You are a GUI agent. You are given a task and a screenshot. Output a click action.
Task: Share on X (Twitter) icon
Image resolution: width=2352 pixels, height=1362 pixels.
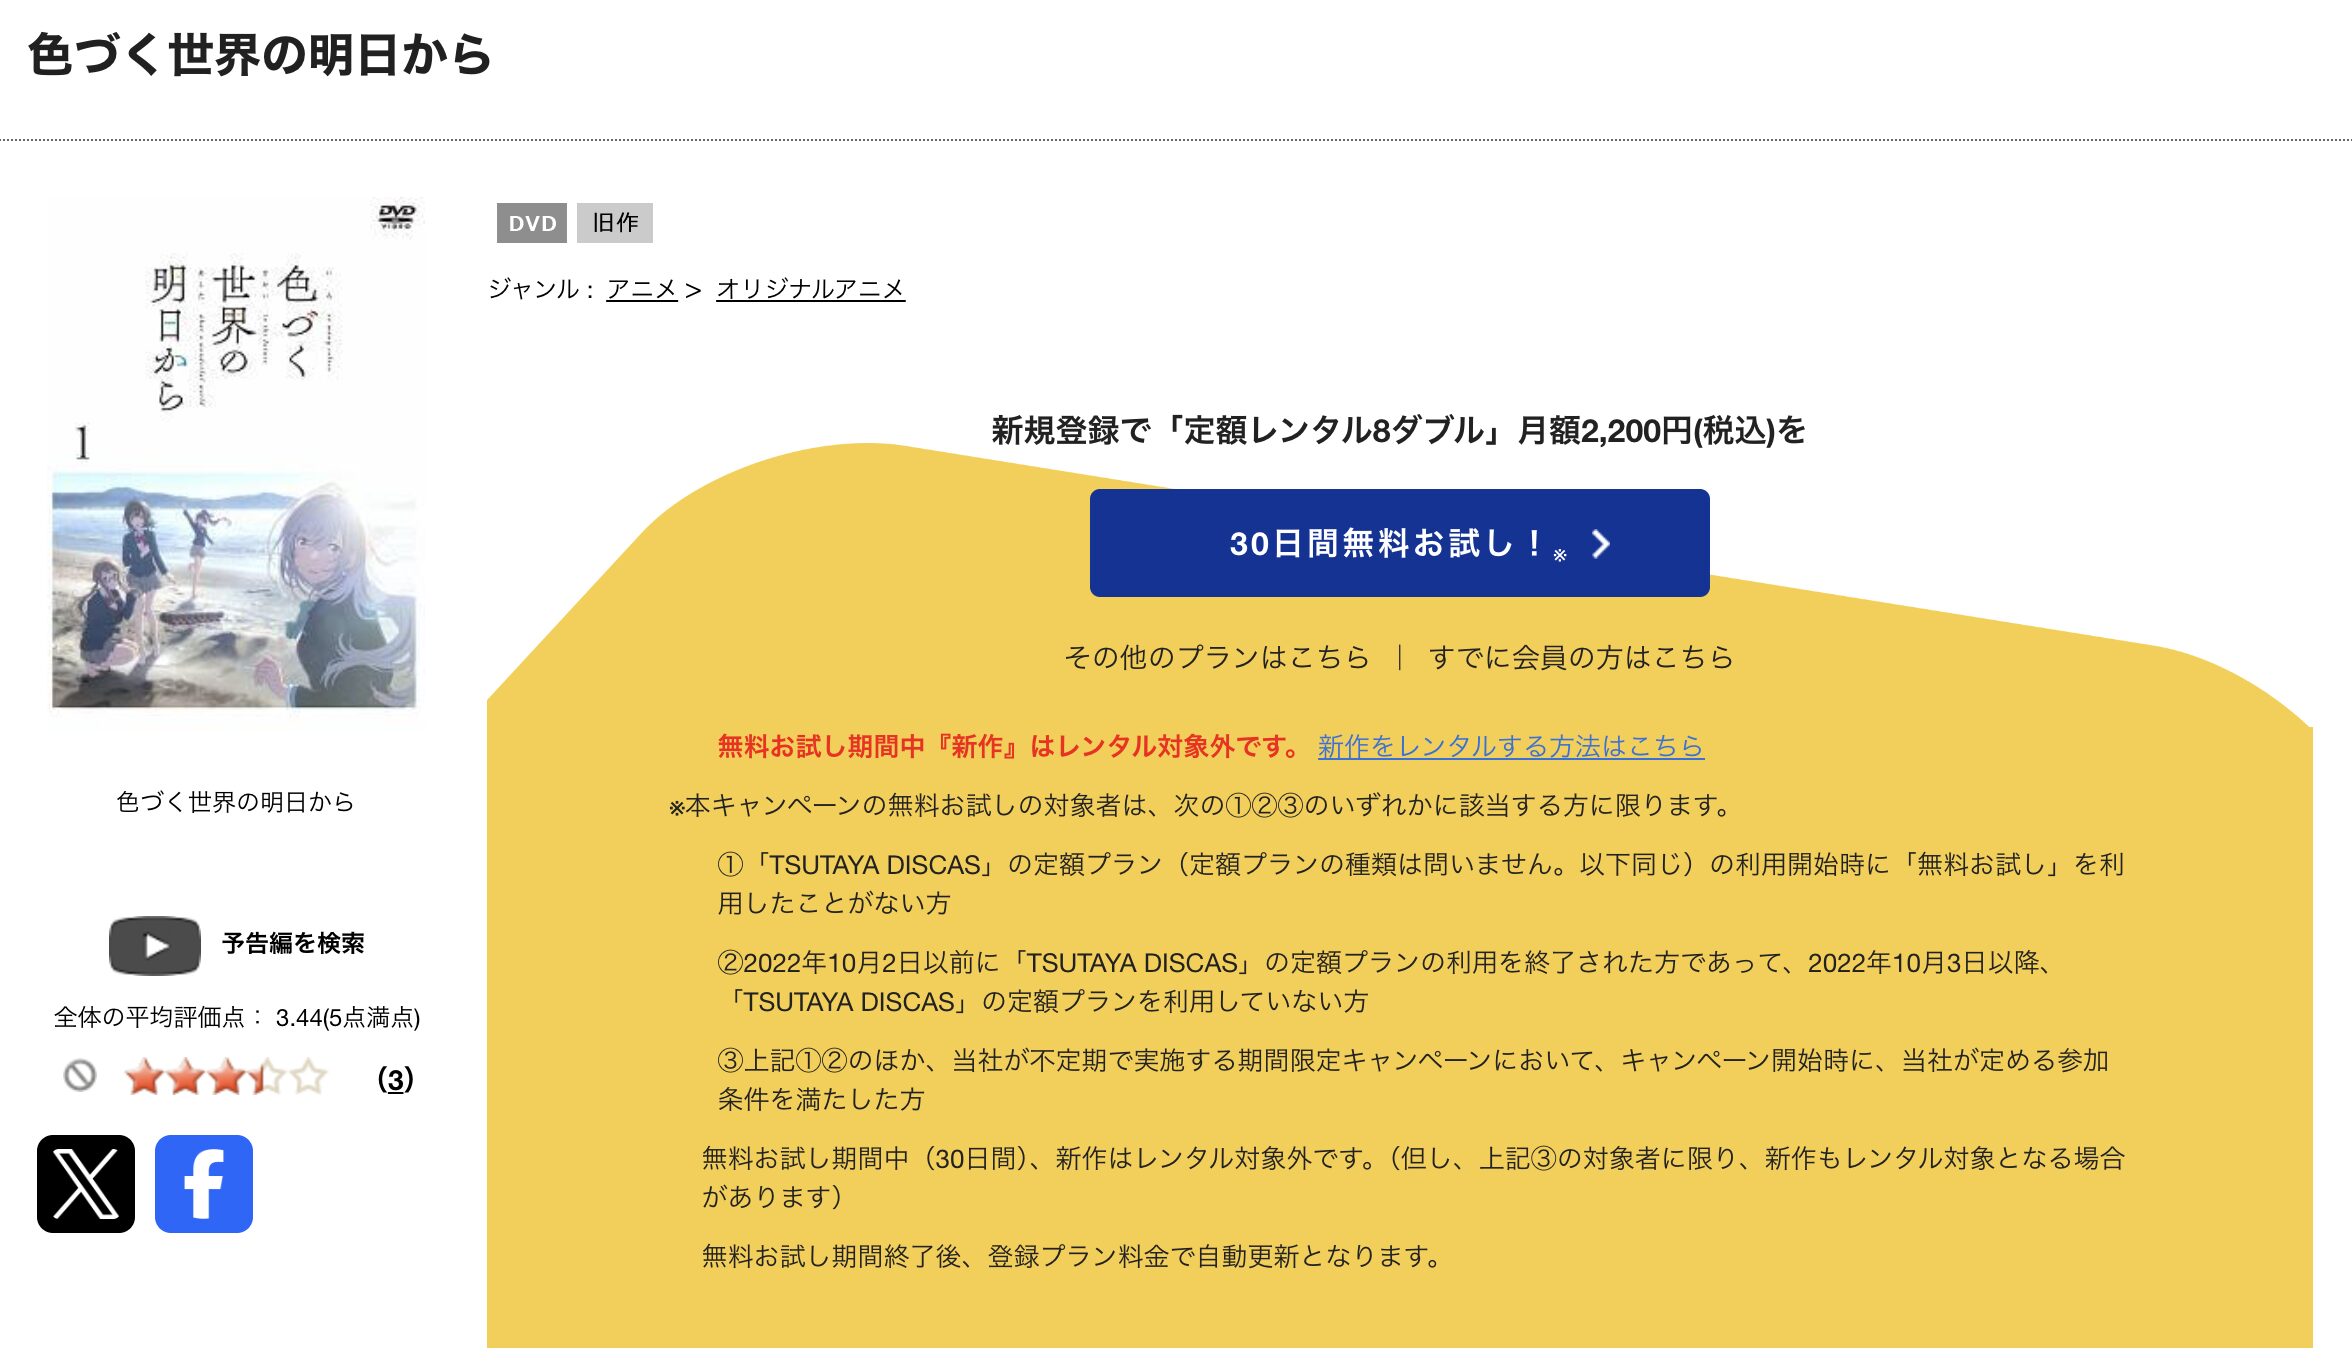click(x=86, y=1183)
